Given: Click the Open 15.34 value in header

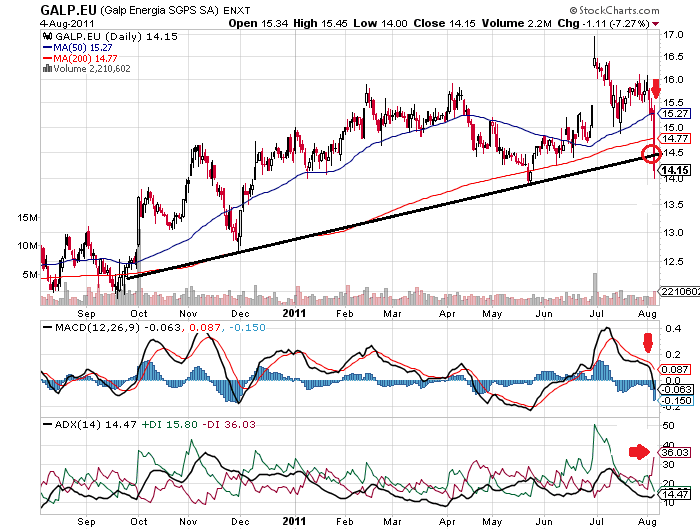Looking at the screenshot, I should [x=258, y=23].
